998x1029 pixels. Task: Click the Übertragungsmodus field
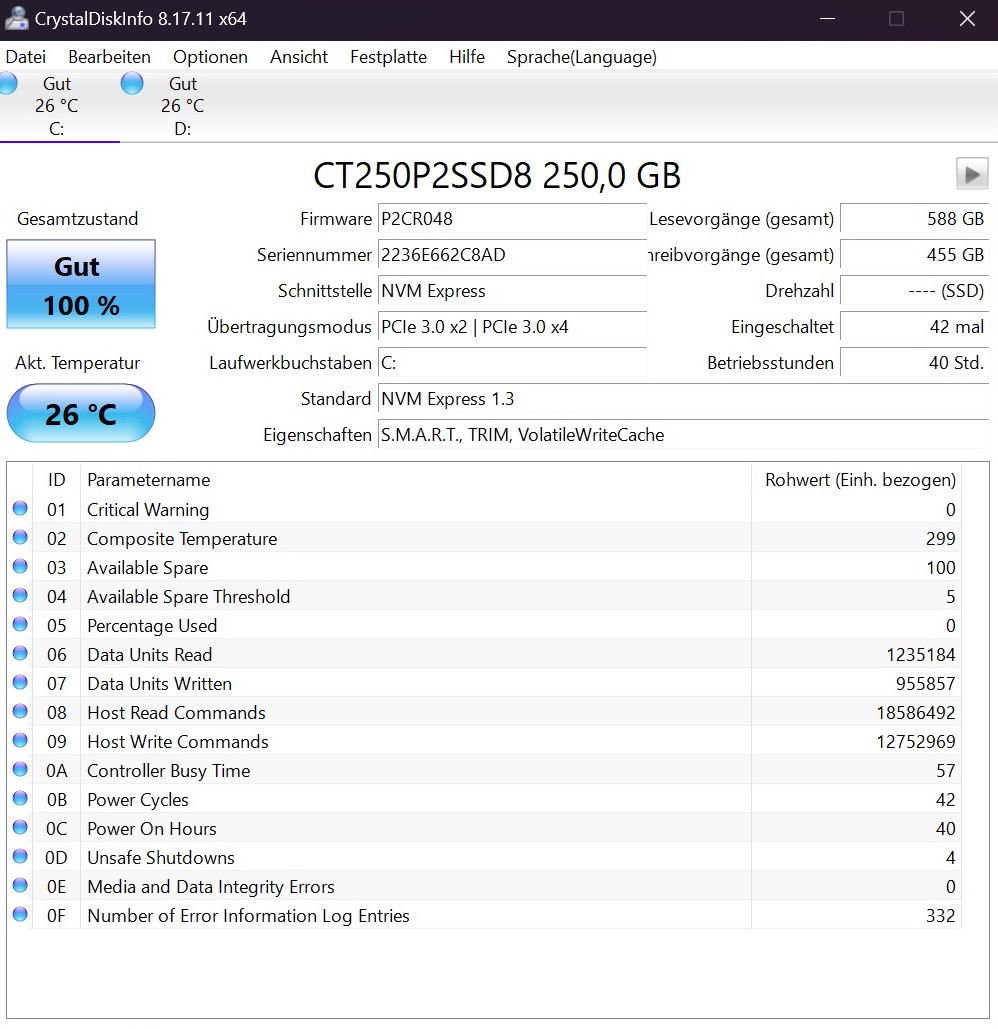pyautogui.click(x=512, y=327)
